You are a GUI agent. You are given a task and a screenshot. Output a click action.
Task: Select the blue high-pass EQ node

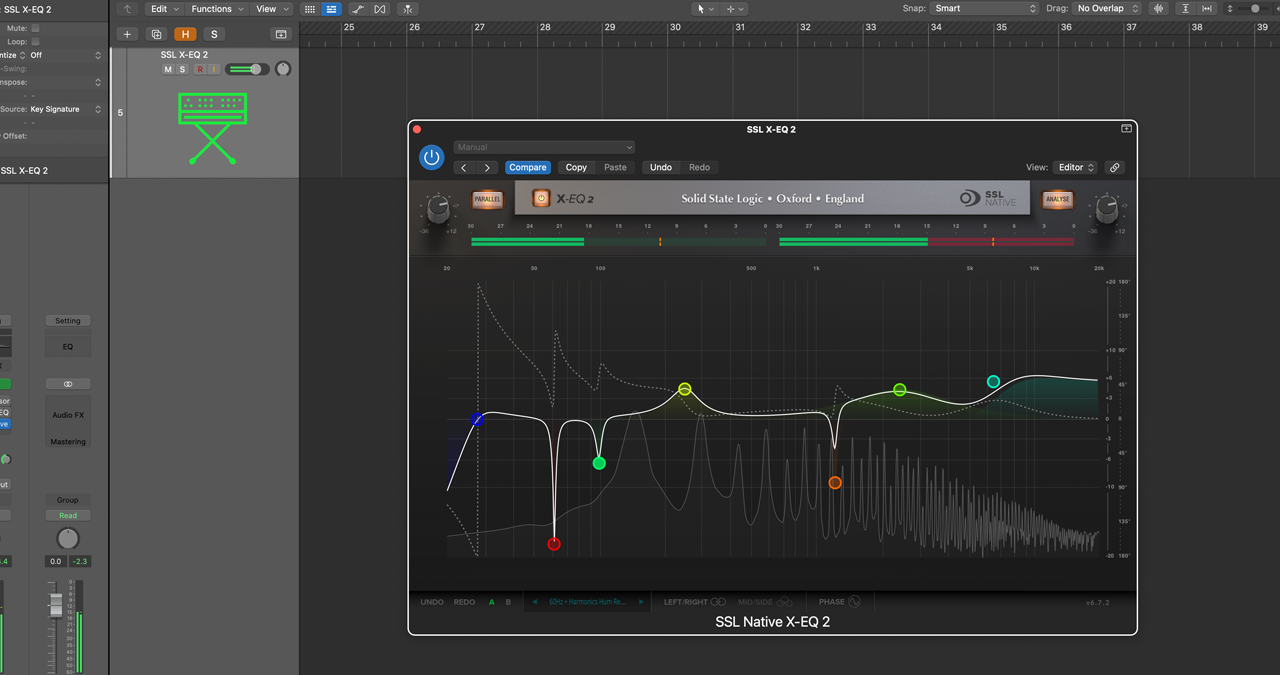478,420
